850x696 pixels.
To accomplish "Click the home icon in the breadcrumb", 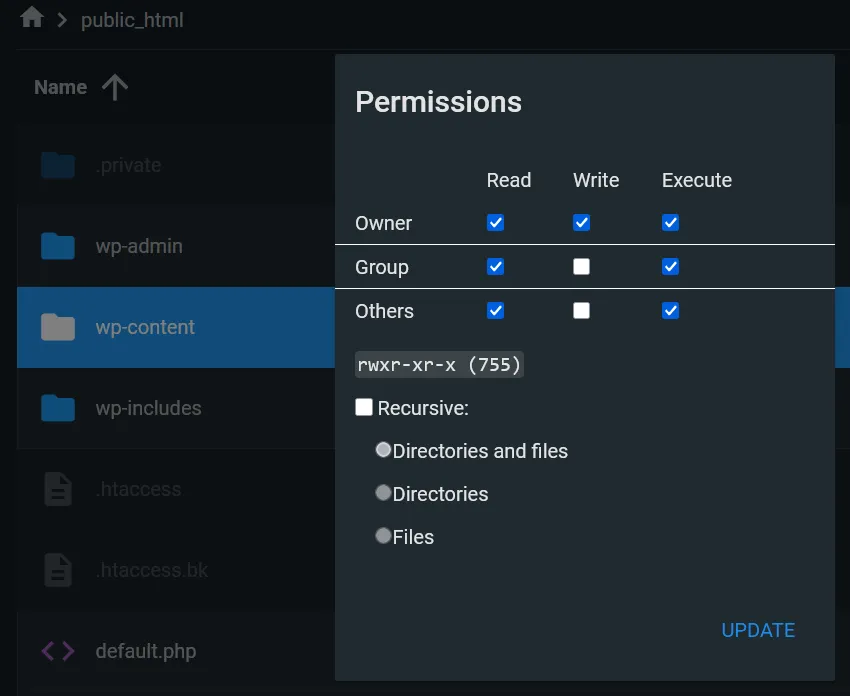I will (x=28, y=18).
